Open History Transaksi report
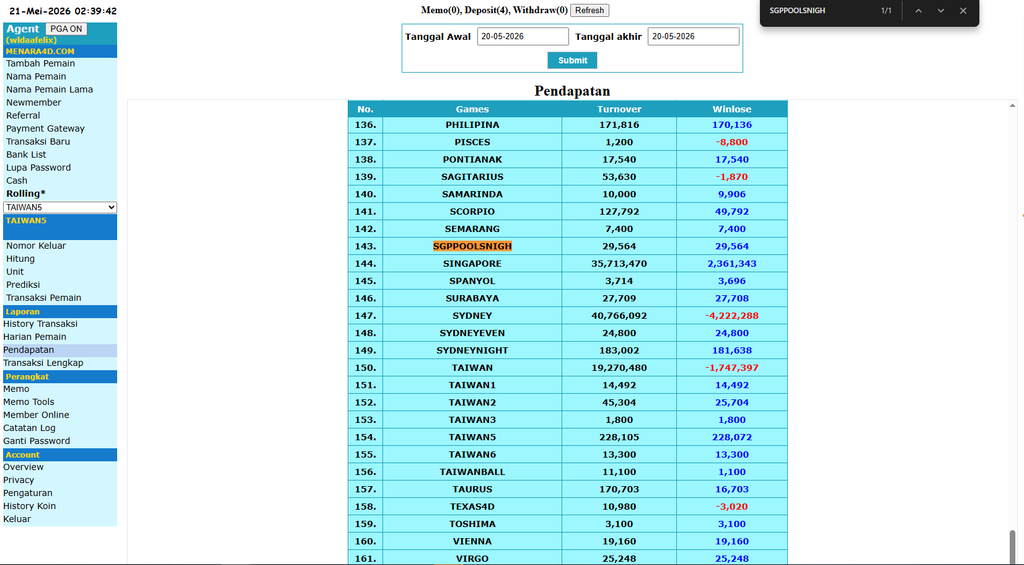The height and width of the screenshot is (565, 1024). coord(40,324)
